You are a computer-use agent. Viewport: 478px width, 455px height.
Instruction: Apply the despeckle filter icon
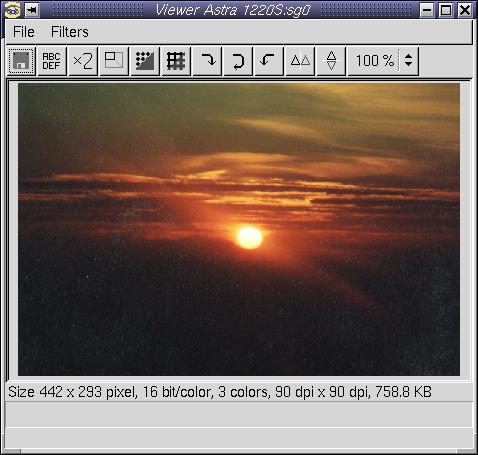145,61
